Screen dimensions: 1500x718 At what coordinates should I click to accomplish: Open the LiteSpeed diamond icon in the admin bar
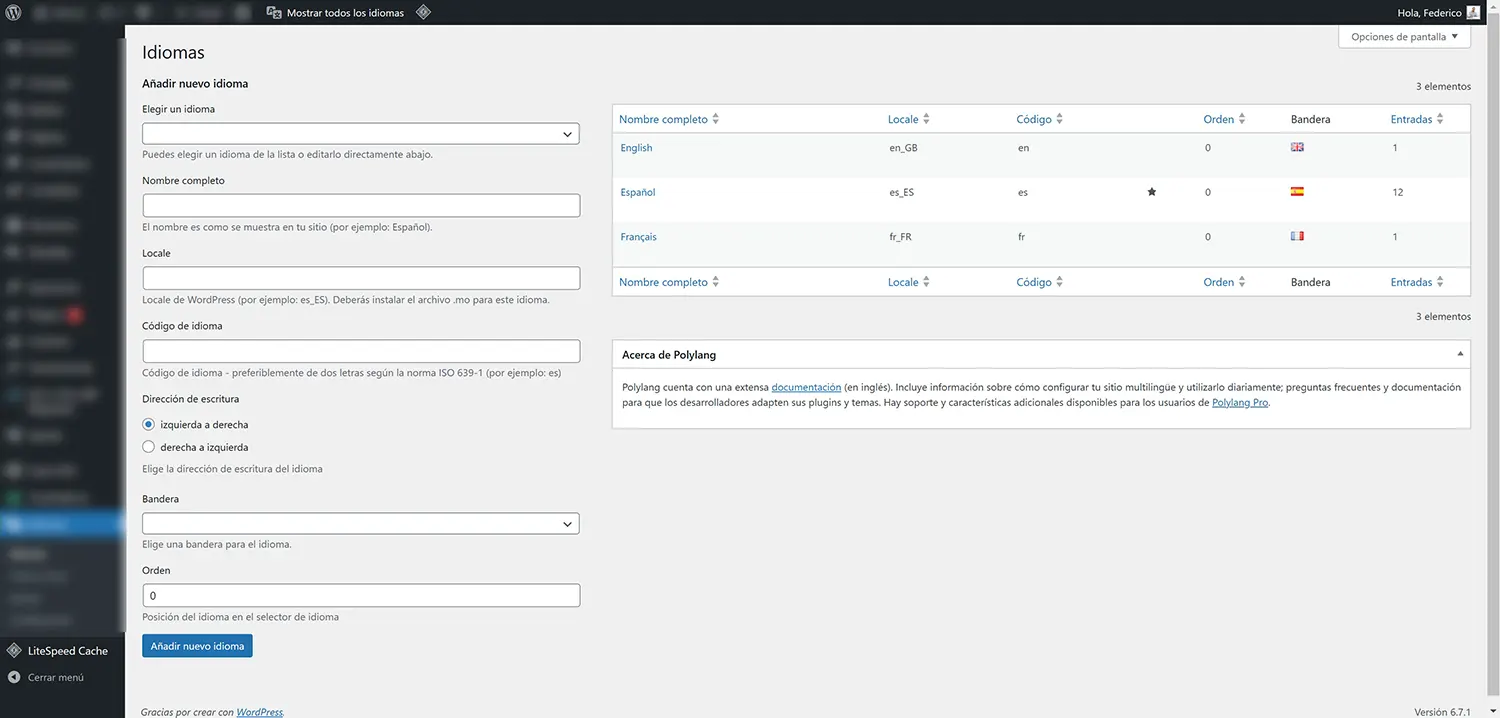[x=422, y=12]
